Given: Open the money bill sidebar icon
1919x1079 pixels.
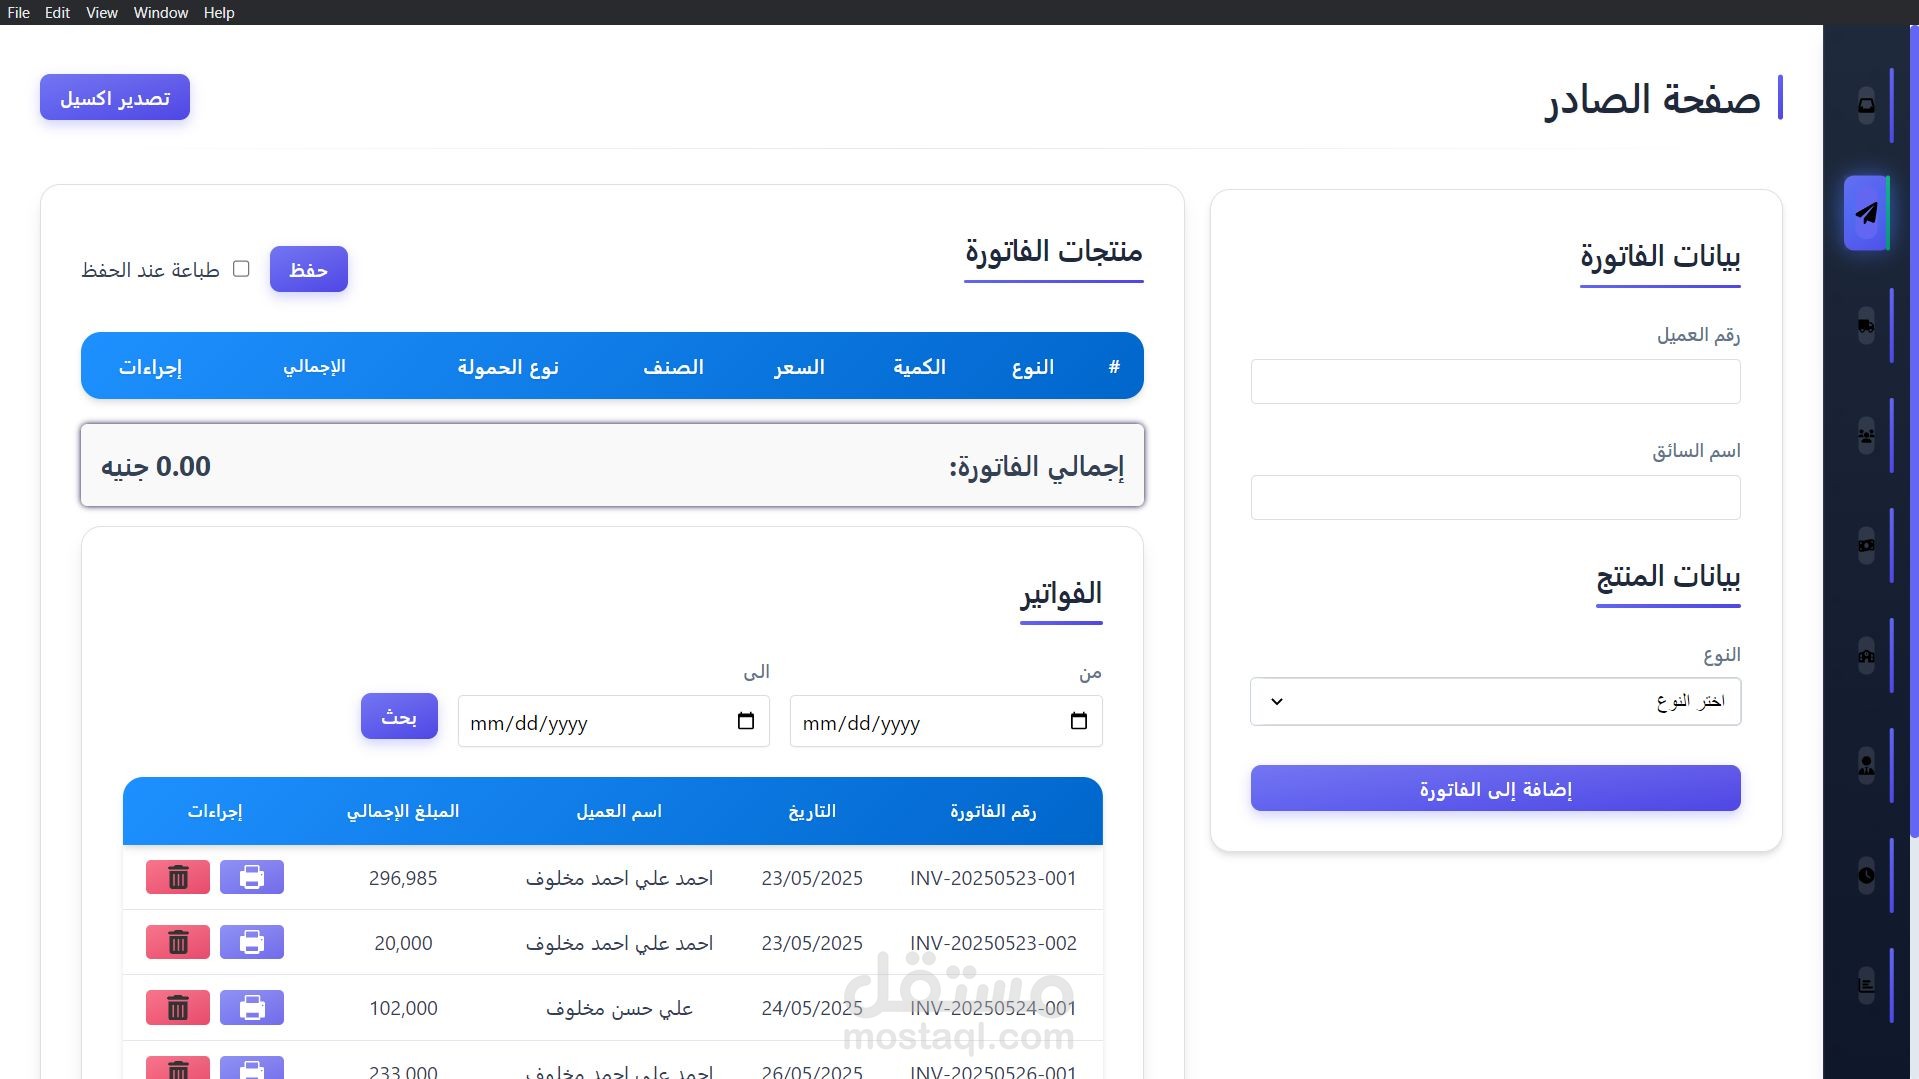Looking at the screenshot, I should [x=1866, y=546].
